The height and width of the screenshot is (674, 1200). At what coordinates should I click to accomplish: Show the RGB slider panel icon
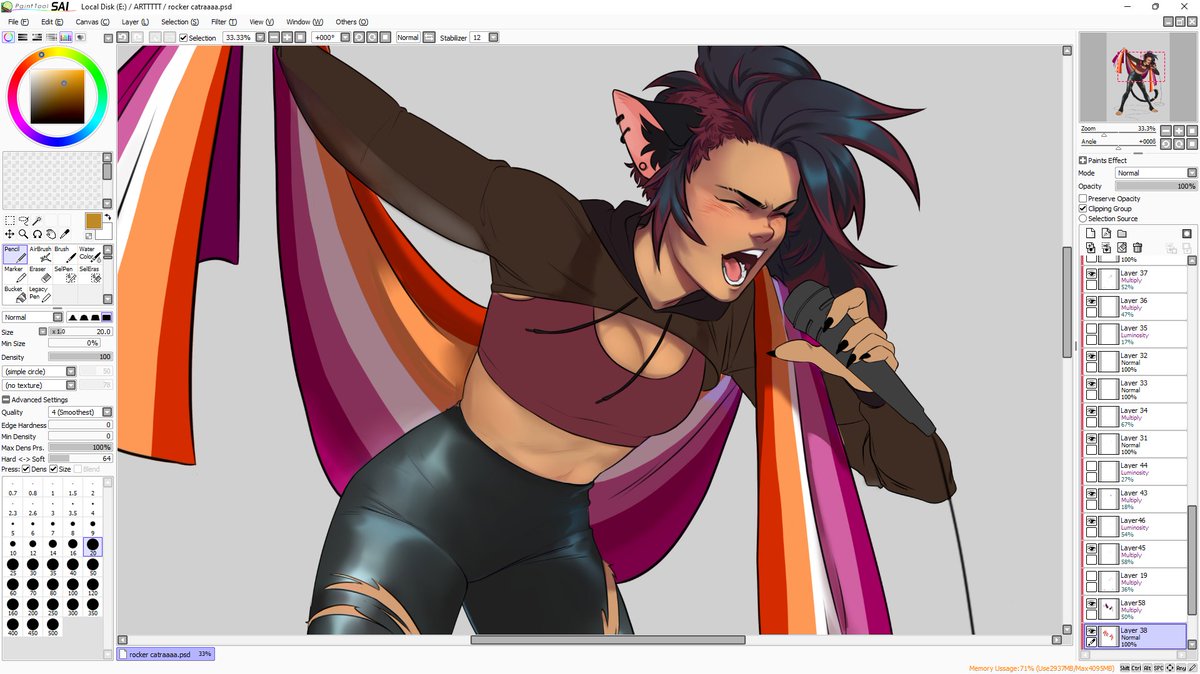(22, 37)
